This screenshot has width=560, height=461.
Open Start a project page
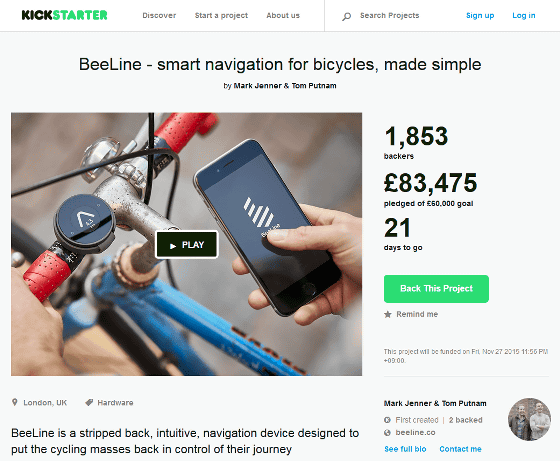221,15
